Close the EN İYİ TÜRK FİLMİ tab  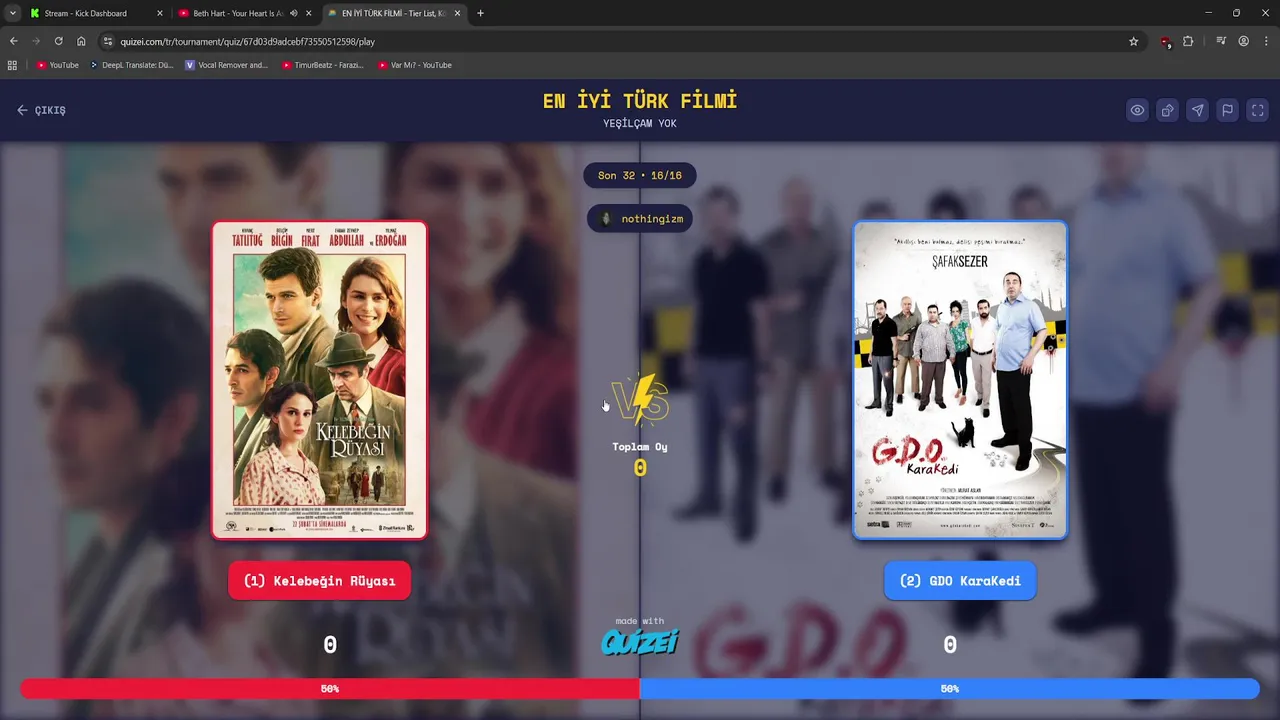point(458,13)
